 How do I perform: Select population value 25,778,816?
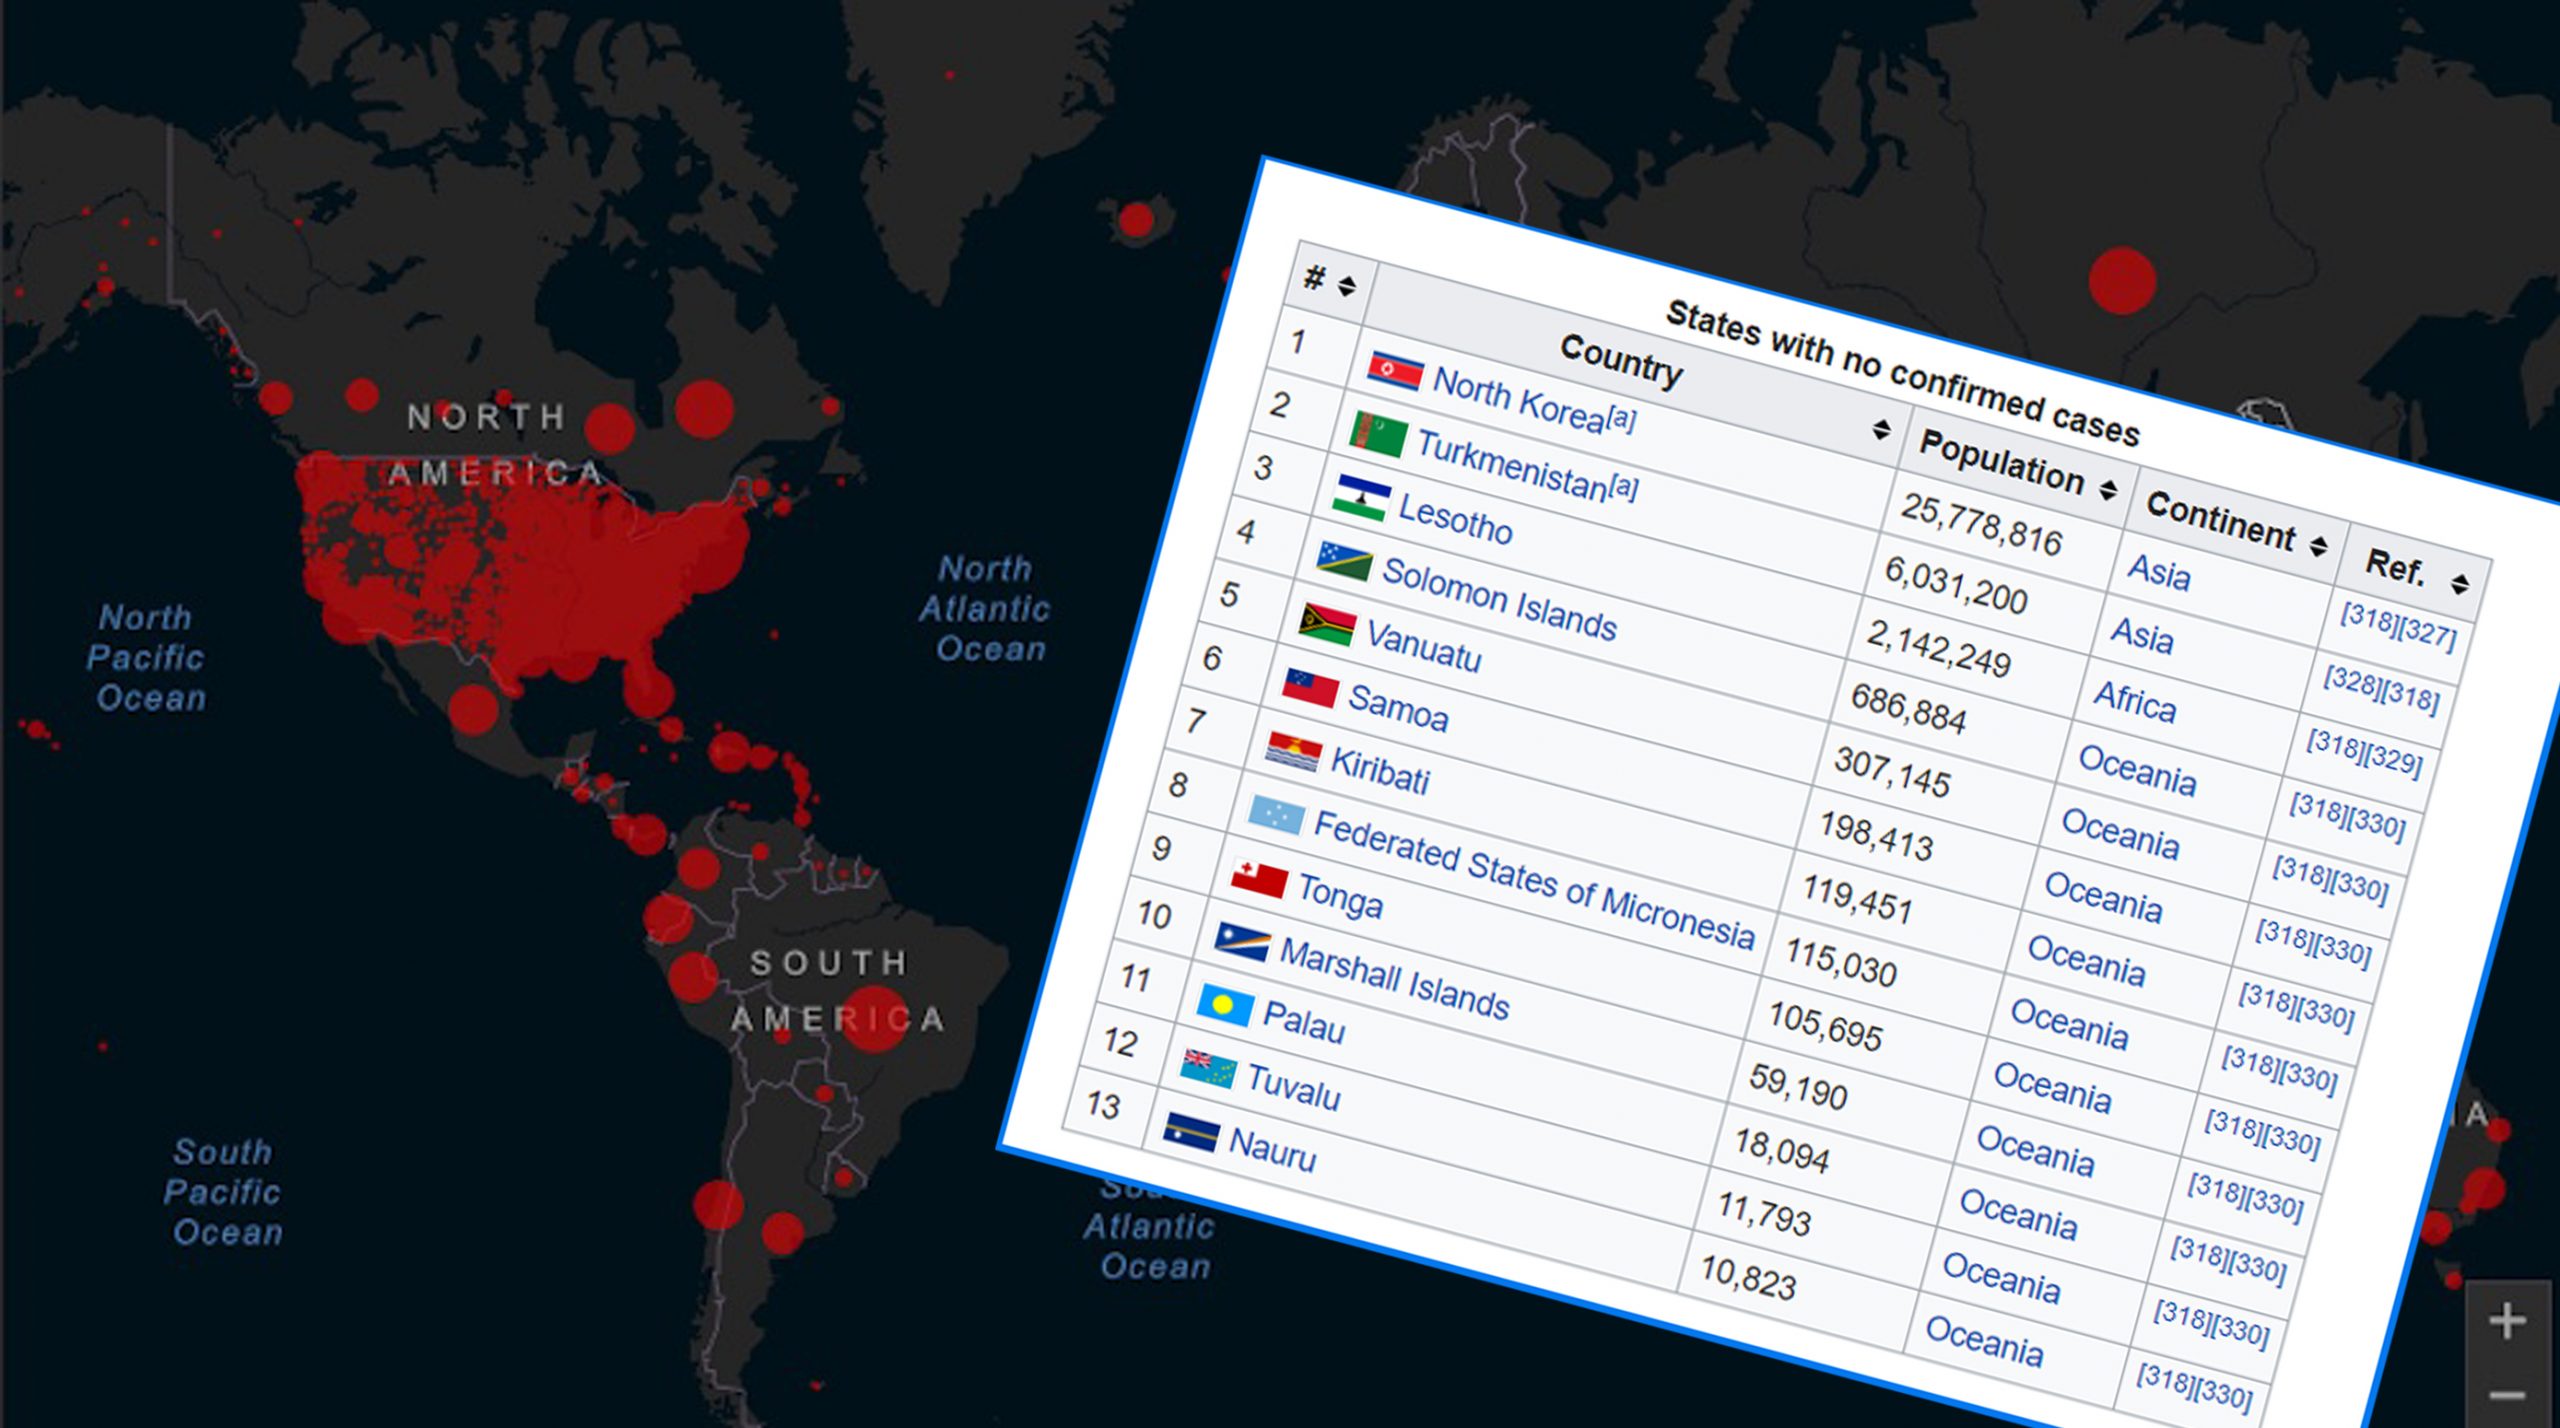pyautogui.click(x=1981, y=524)
